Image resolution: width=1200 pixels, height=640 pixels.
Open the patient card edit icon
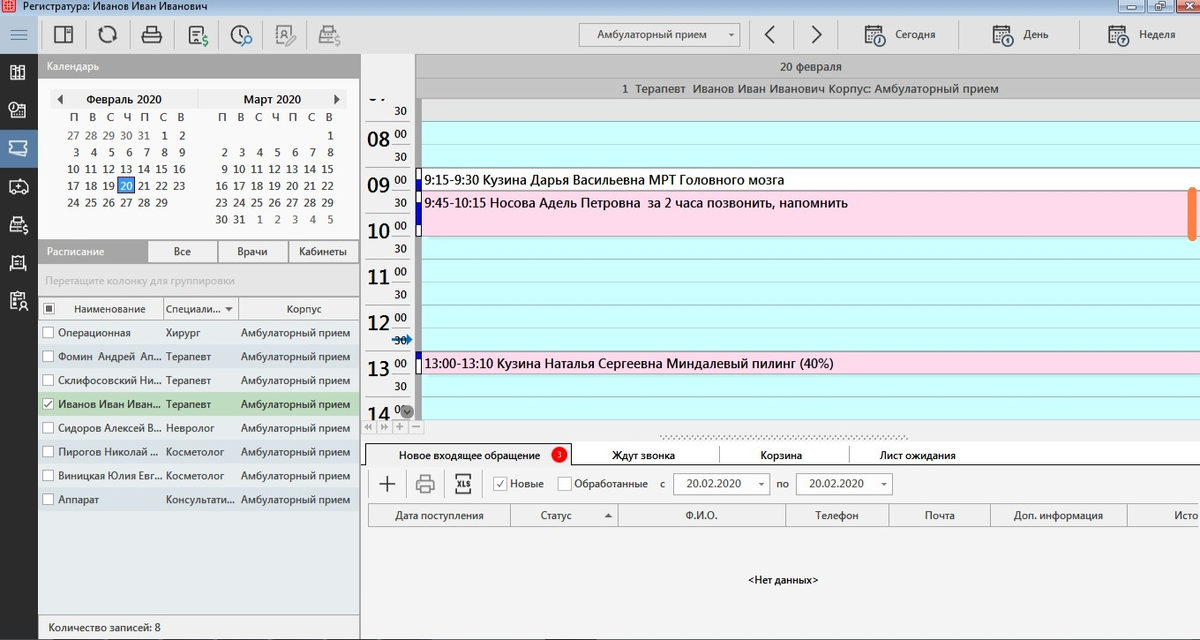pyautogui.click(x=285, y=35)
